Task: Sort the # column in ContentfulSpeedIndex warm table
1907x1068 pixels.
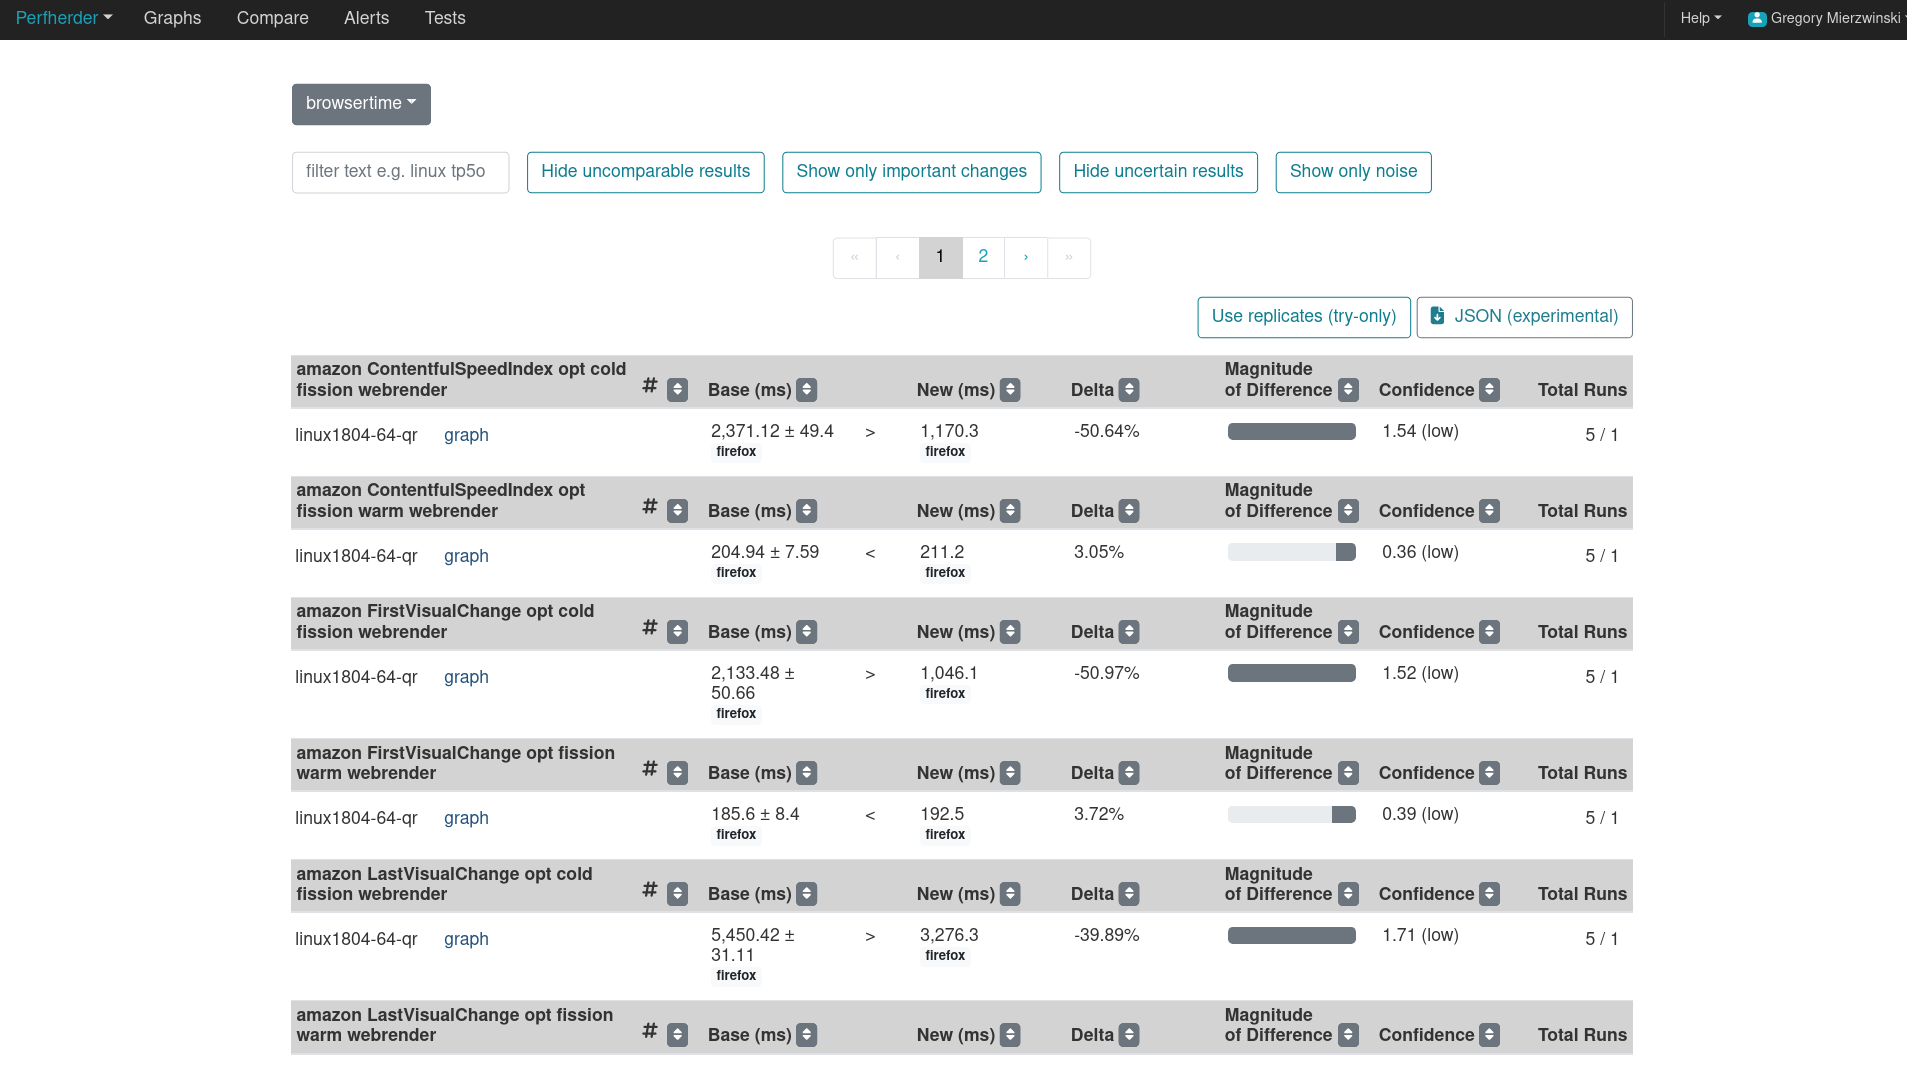Action: click(678, 510)
